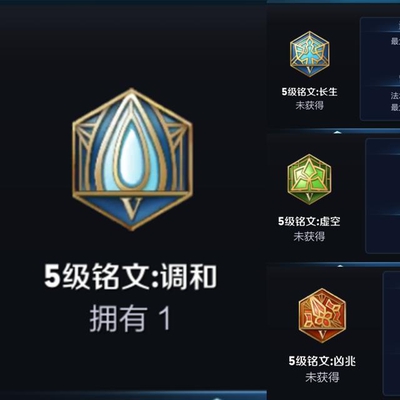400x400 pixels.
Task: Select the large blue 调和 rune emblem
Action: [132, 159]
